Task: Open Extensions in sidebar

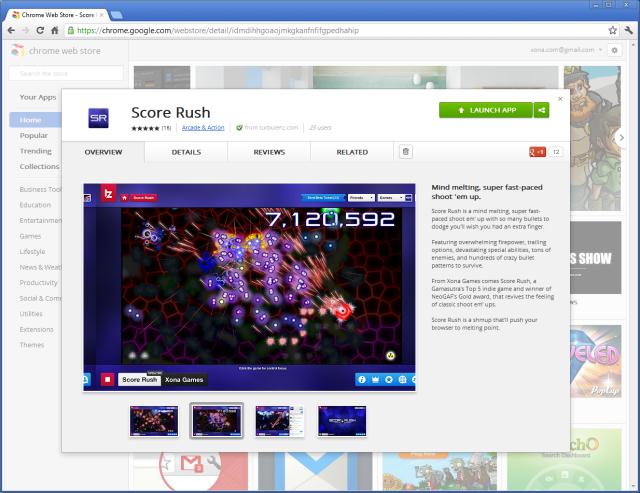Action: [36, 329]
